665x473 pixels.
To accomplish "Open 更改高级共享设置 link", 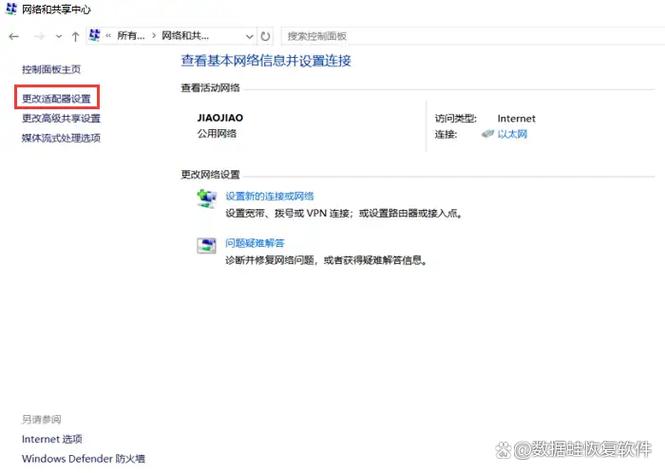I will (x=61, y=118).
